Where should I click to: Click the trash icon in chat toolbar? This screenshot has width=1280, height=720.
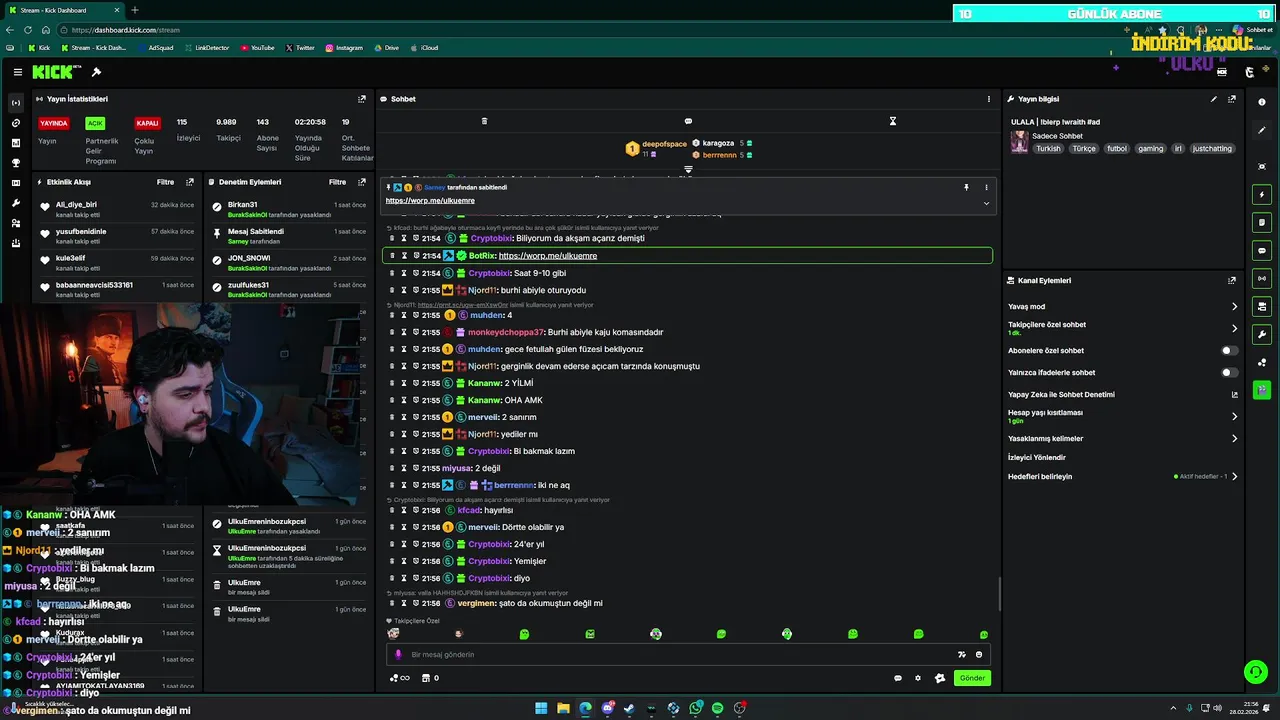pos(484,121)
